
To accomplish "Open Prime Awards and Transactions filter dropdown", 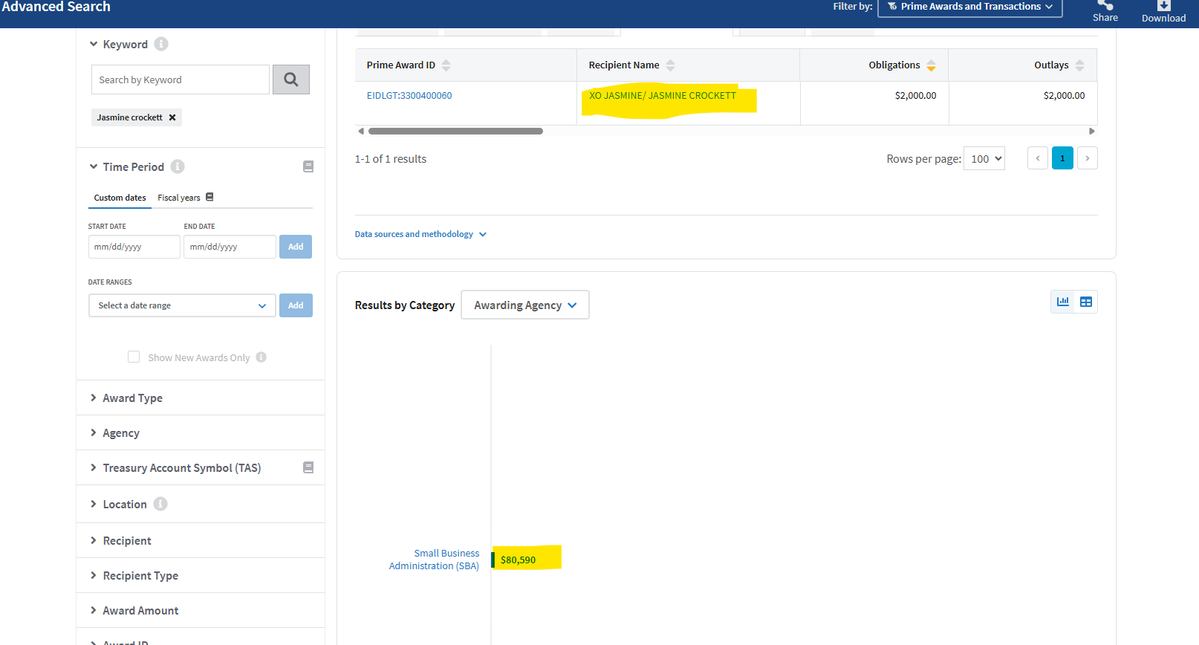I will click(970, 7).
